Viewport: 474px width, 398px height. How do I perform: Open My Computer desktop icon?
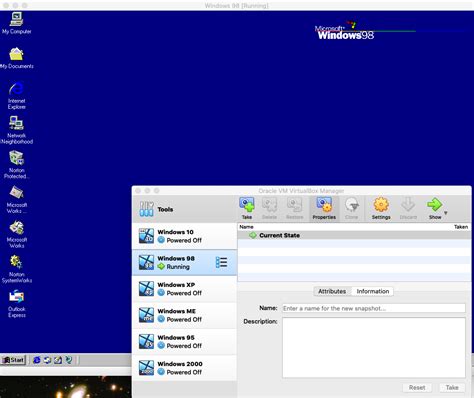pyautogui.click(x=16, y=22)
